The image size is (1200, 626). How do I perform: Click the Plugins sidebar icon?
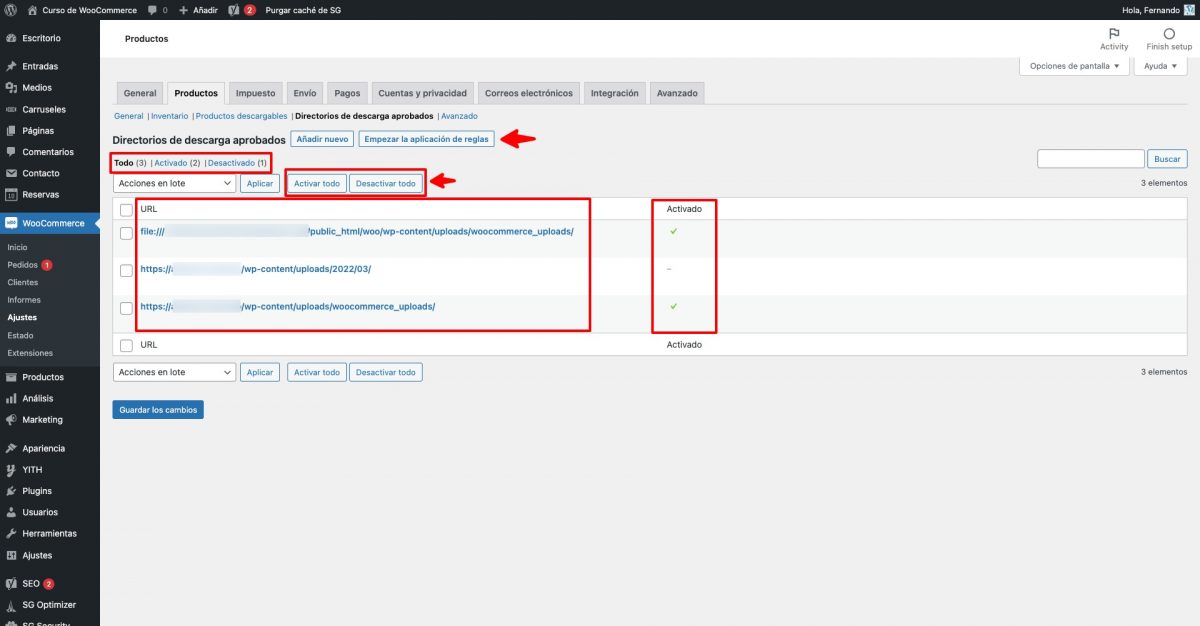point(11,491)
